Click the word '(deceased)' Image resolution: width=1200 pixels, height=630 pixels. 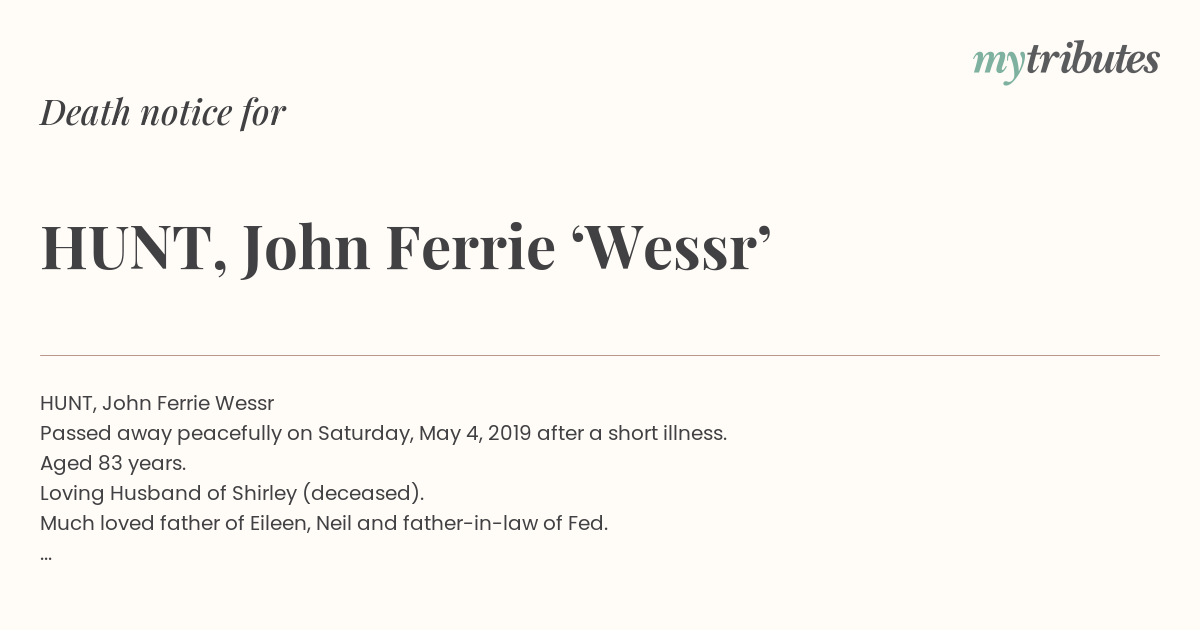(363, 493)
